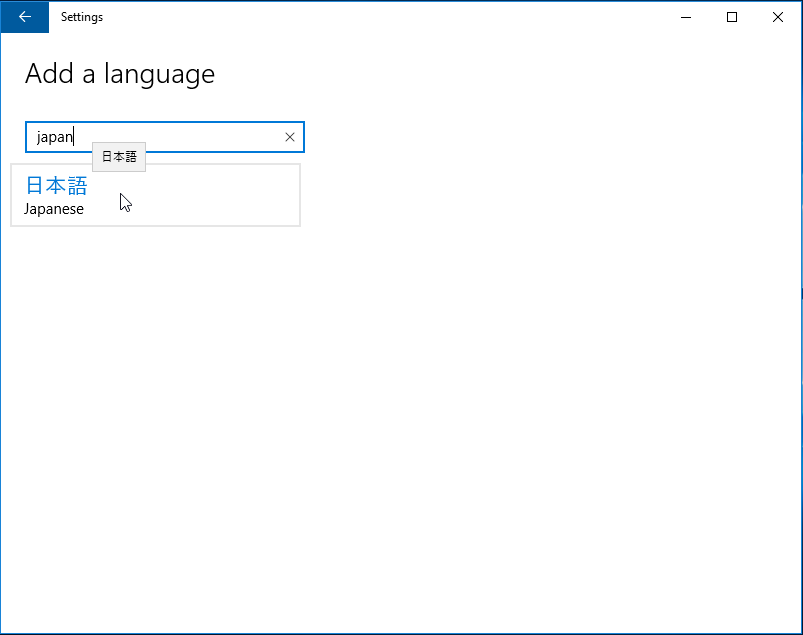Select the 日本語 Japanese language result
The height and width of the screenshot is (635, 803).
156,195
